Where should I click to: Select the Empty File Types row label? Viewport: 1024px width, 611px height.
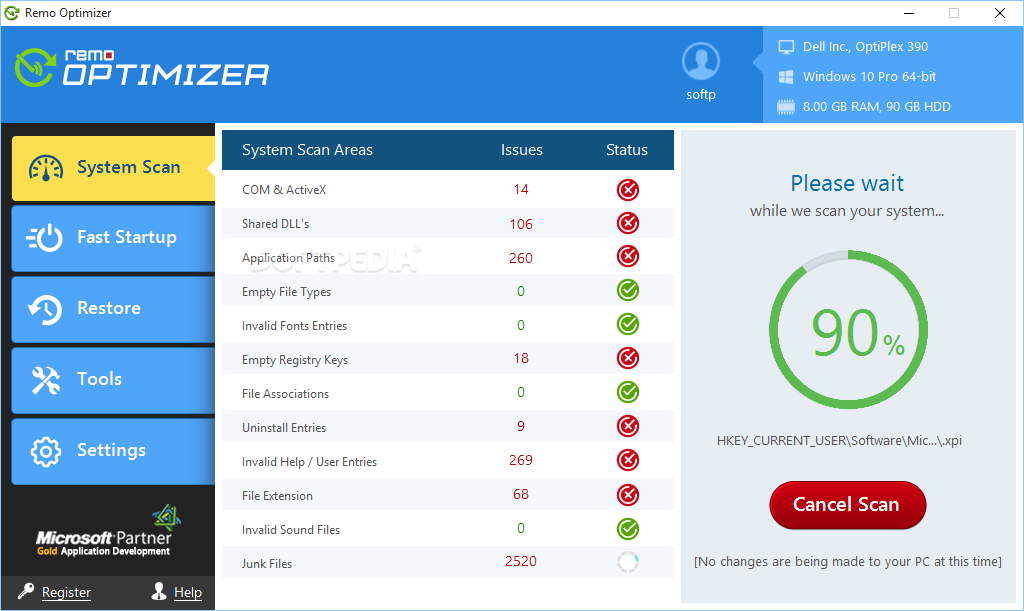(286, 292)
